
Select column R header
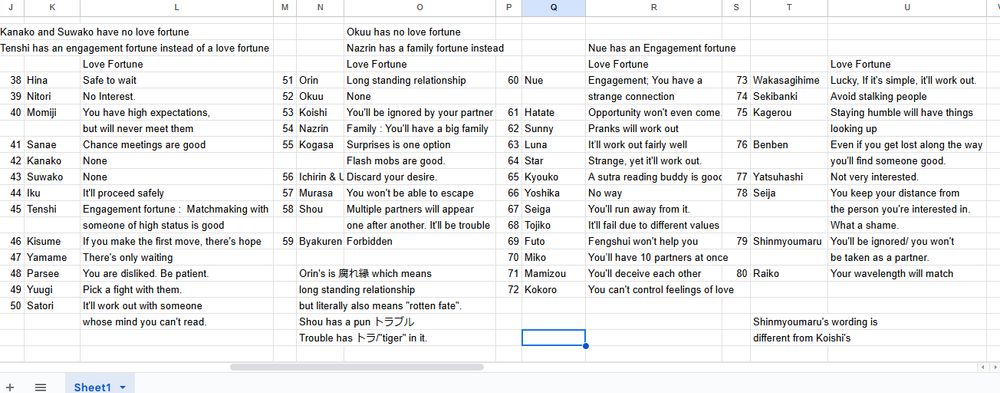click(654, 8)
